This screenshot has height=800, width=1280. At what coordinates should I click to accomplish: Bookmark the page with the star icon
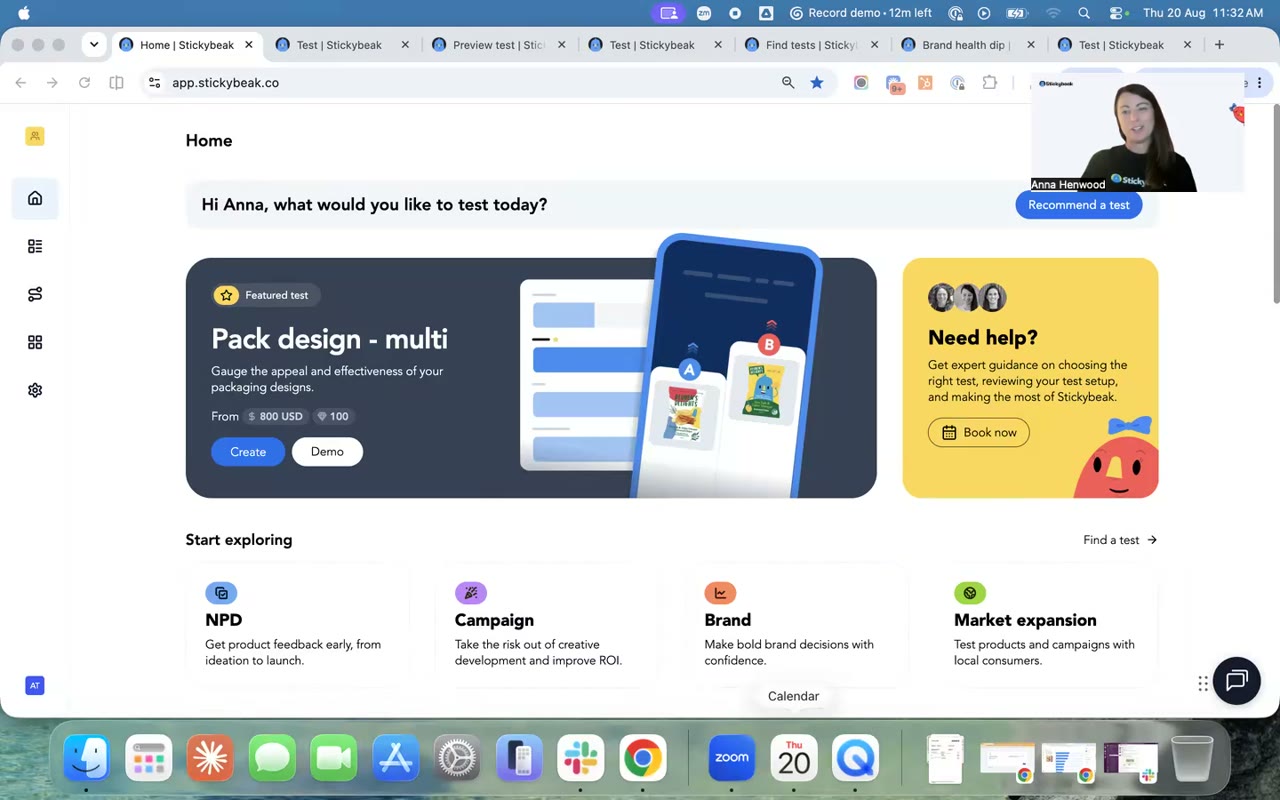(817, 83)
